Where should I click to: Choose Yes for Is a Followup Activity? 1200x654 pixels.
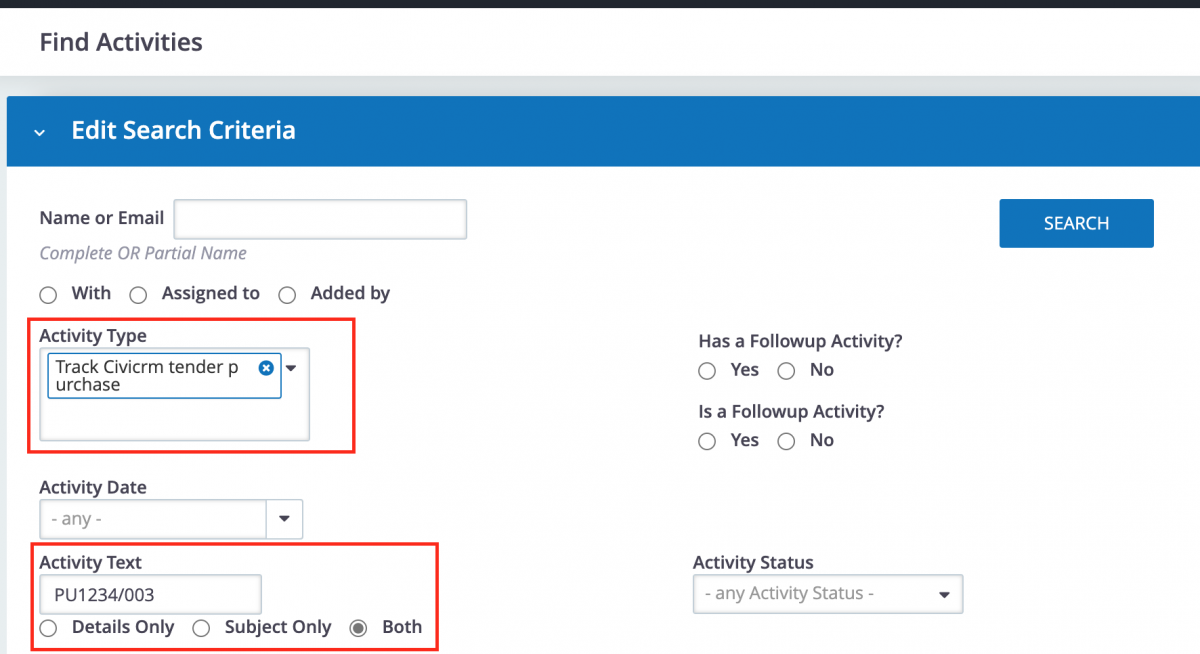(707, 441)
